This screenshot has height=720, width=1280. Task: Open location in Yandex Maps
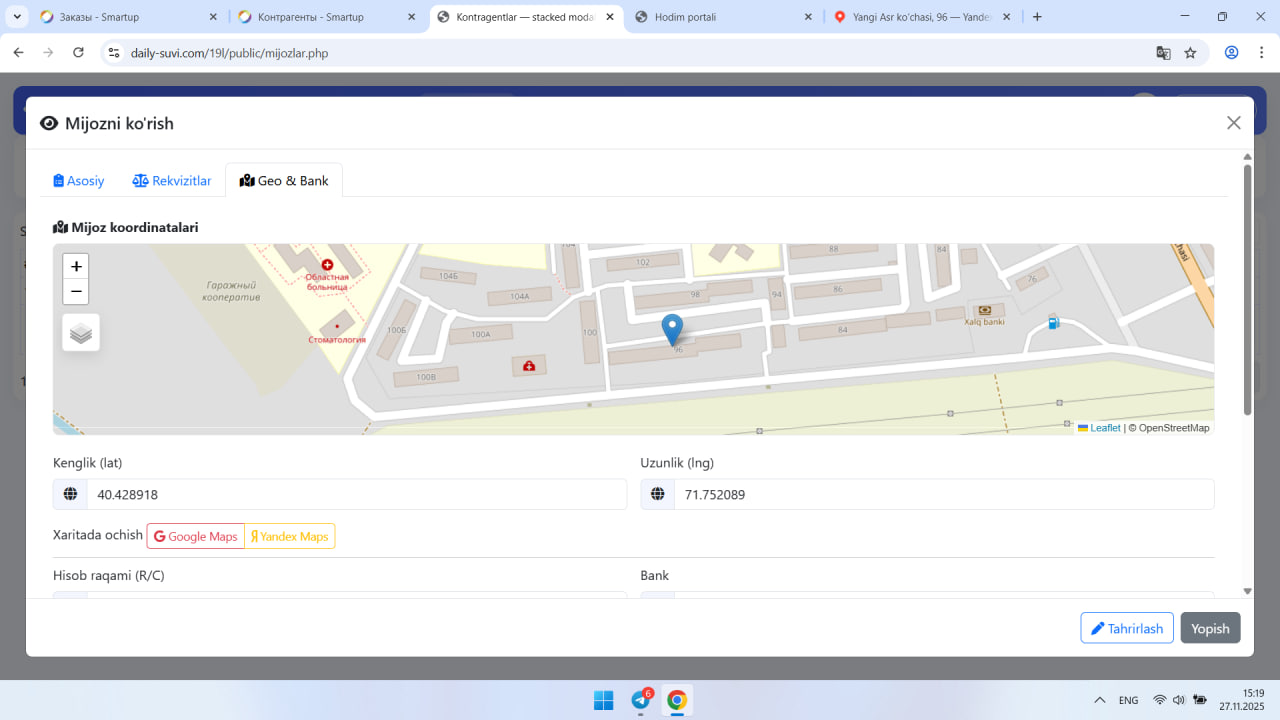click(x=290, y=537)
